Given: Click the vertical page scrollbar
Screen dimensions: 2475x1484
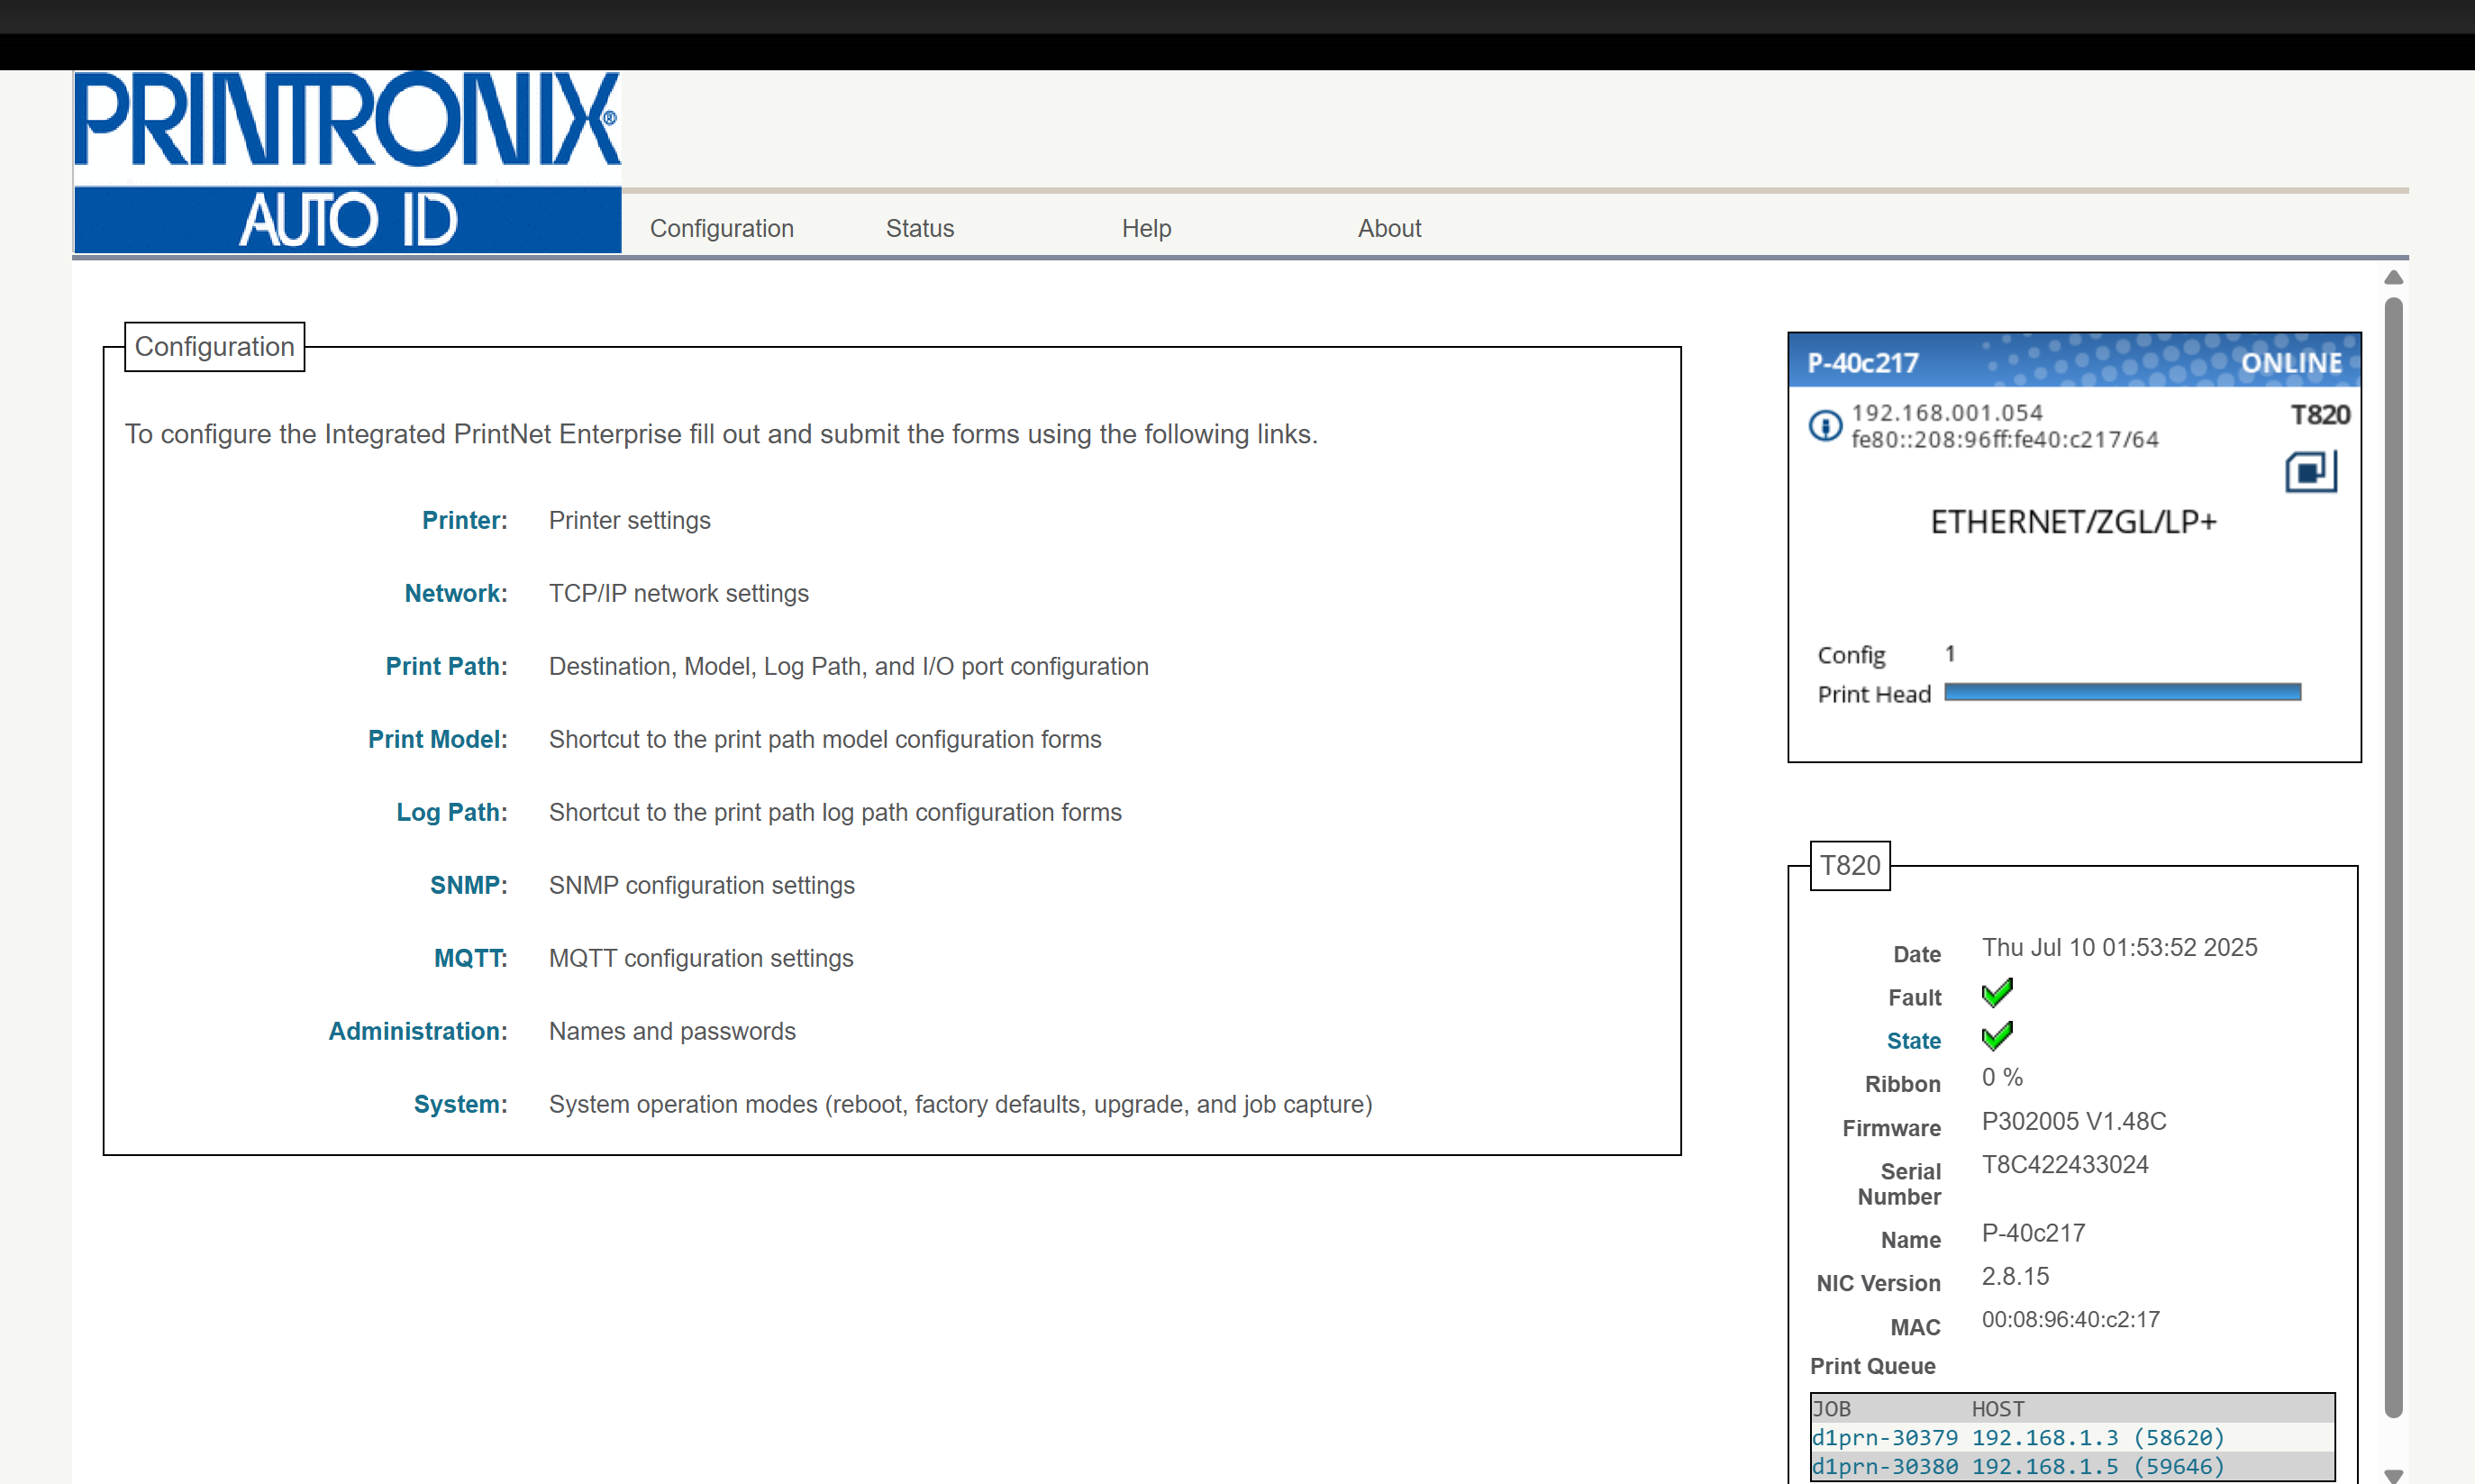Looking at the screenshot, I should coord(2393,857).
